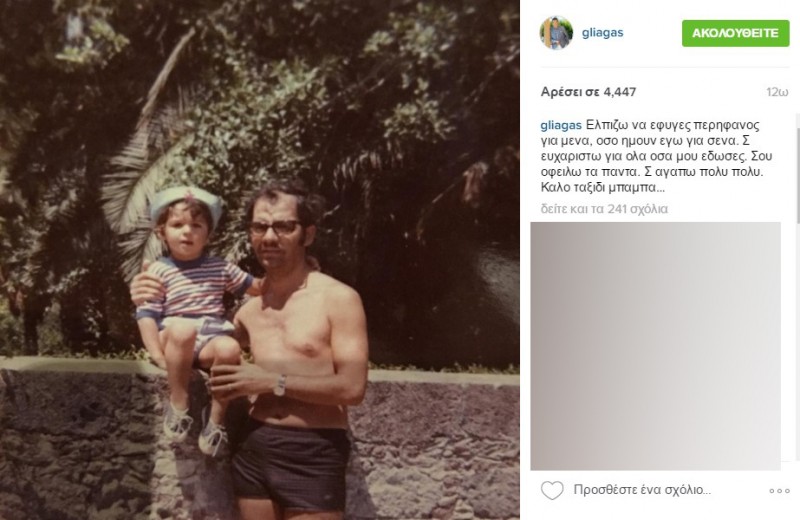Click the vintage father and child photo

[260, 260]
